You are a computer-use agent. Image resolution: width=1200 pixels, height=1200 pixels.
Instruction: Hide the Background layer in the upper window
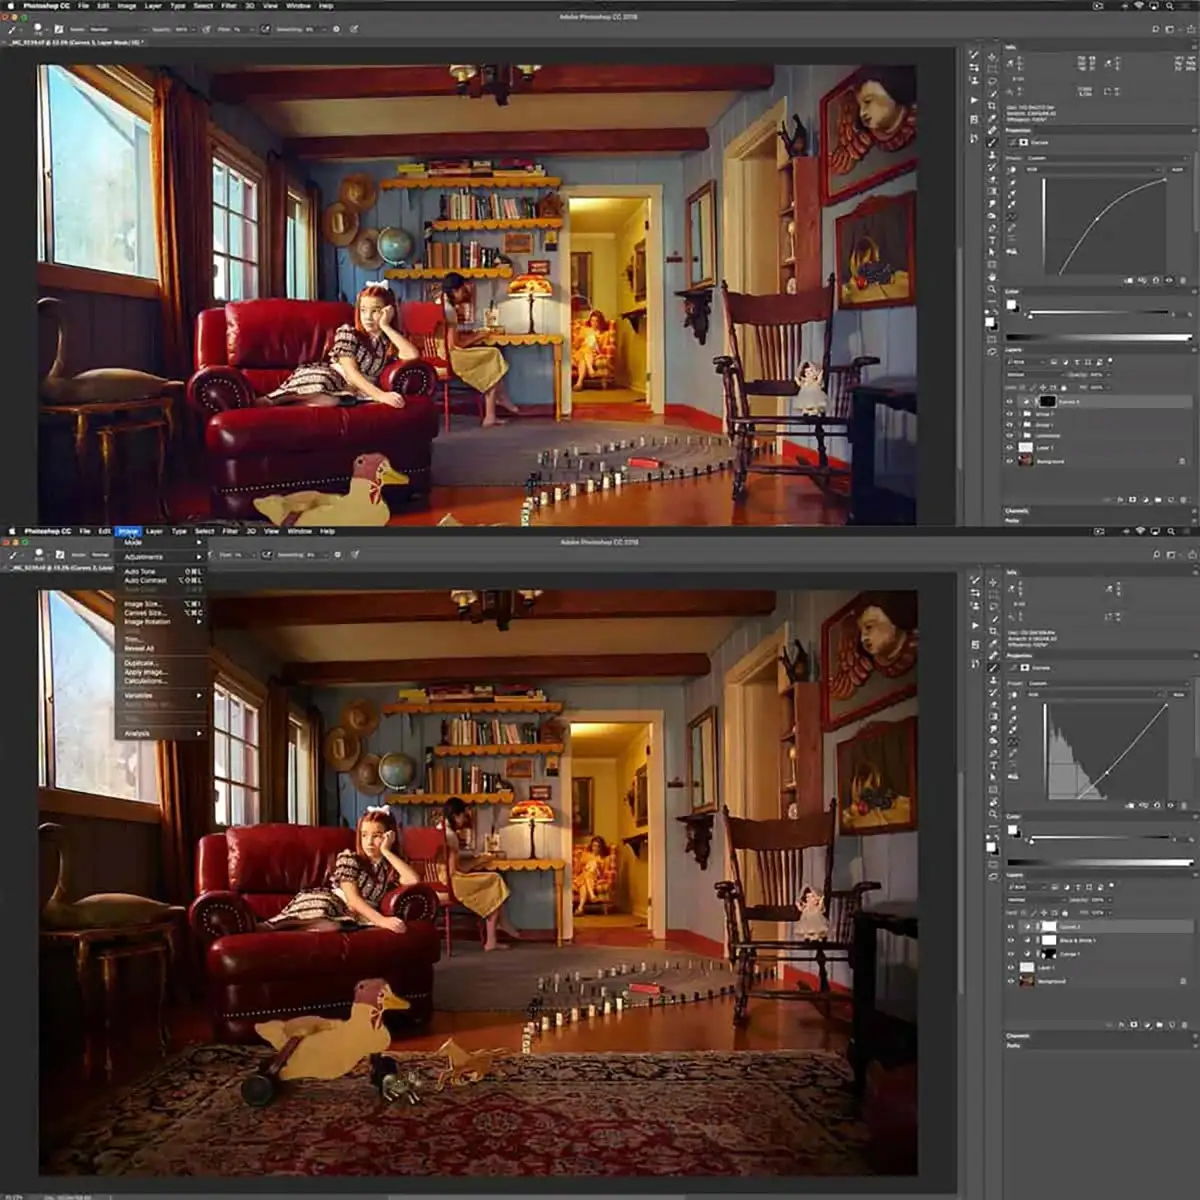(x=1009, y=461)
